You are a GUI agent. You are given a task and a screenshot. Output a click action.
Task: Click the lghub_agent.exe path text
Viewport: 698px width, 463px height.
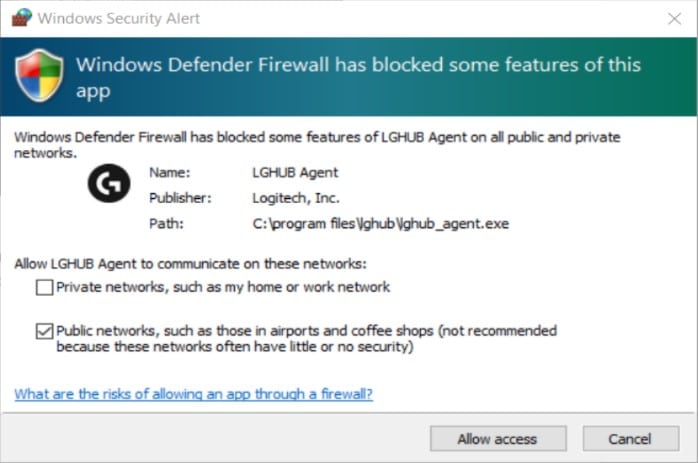380,223
